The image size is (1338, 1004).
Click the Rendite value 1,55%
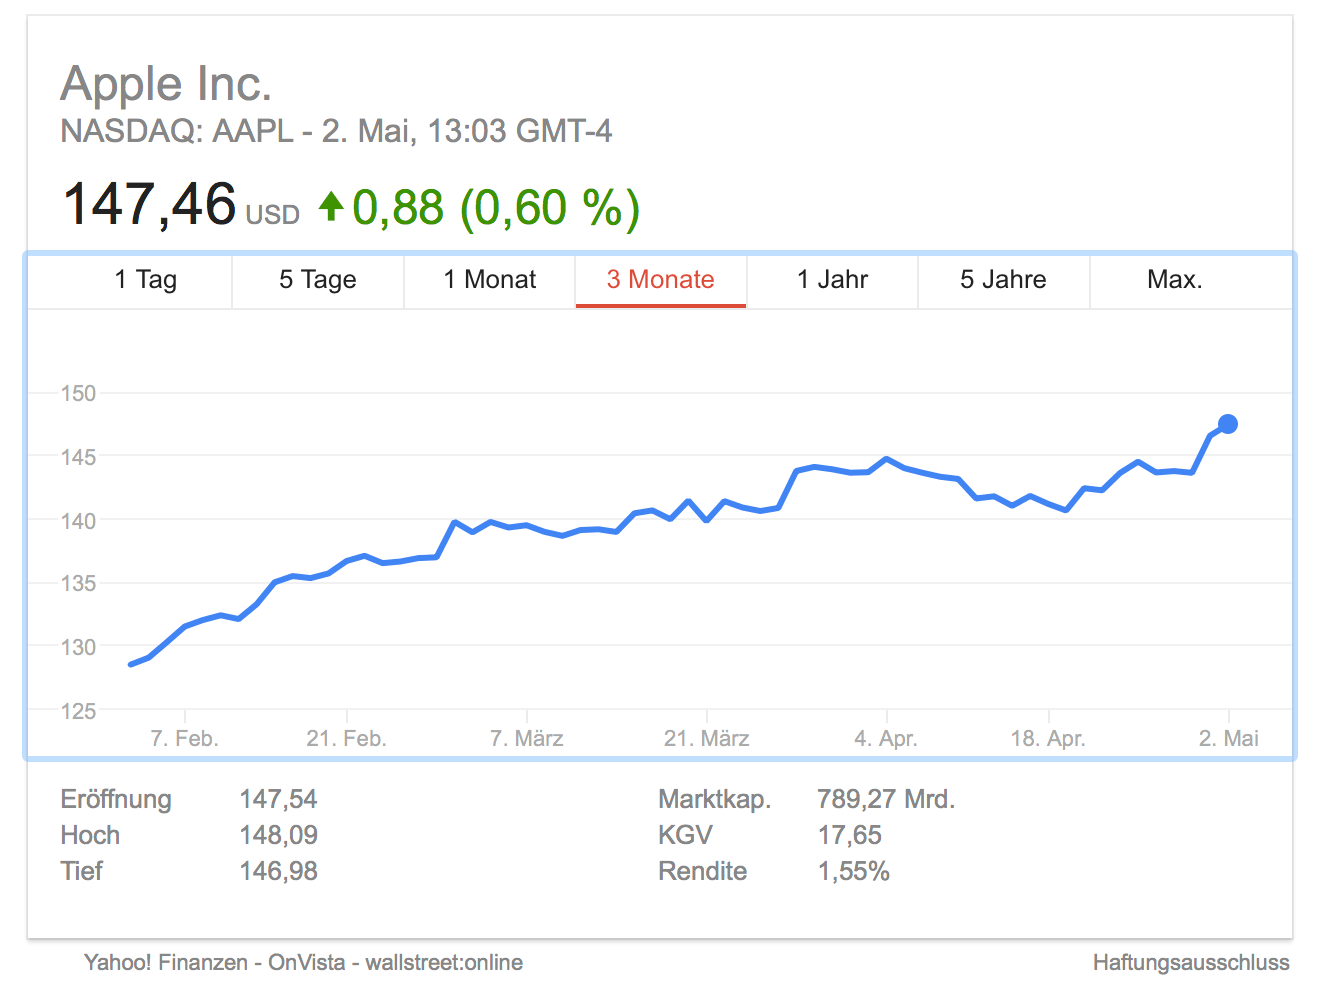coord(853,871)
